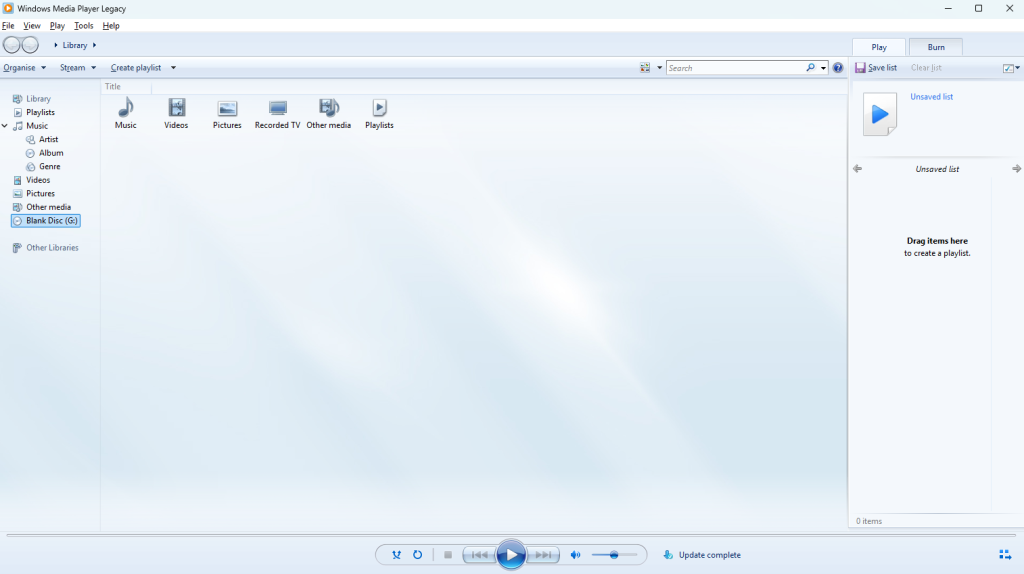This screenshot has height=574, width=1024.
Task: Select Artist under Music
Action: point(48,140)
